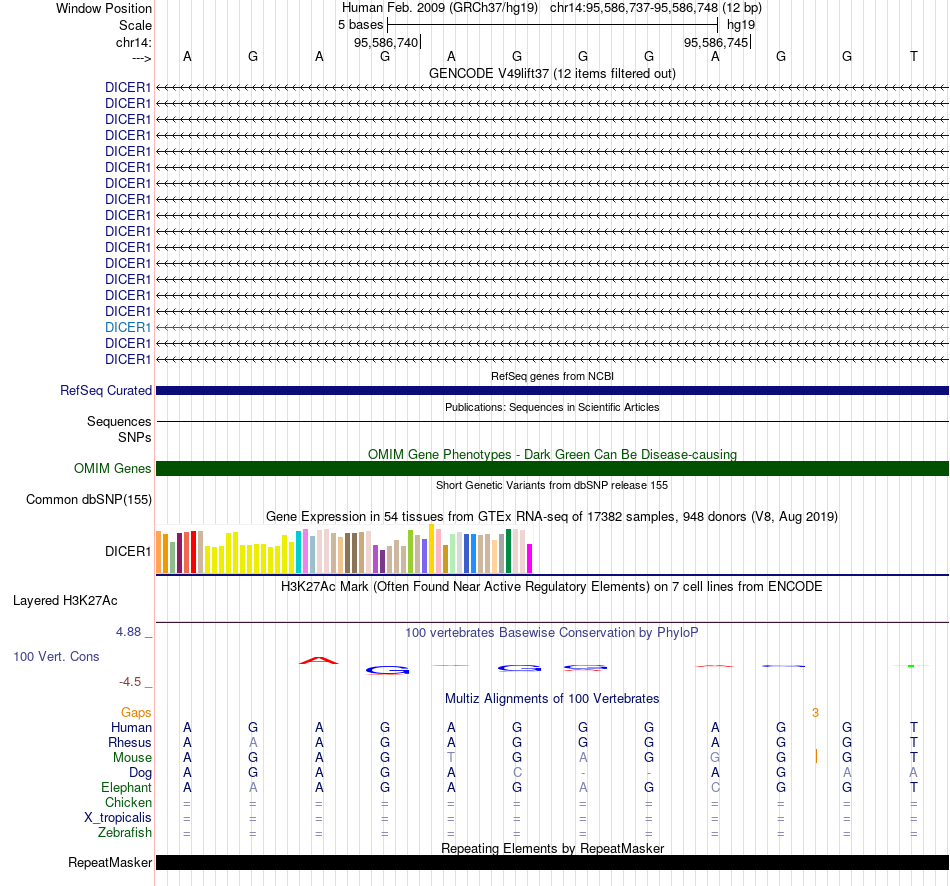This screenshot has height=886, width=950.
Task: Click the Mouse species label
Action: click(x=132, y=758)
